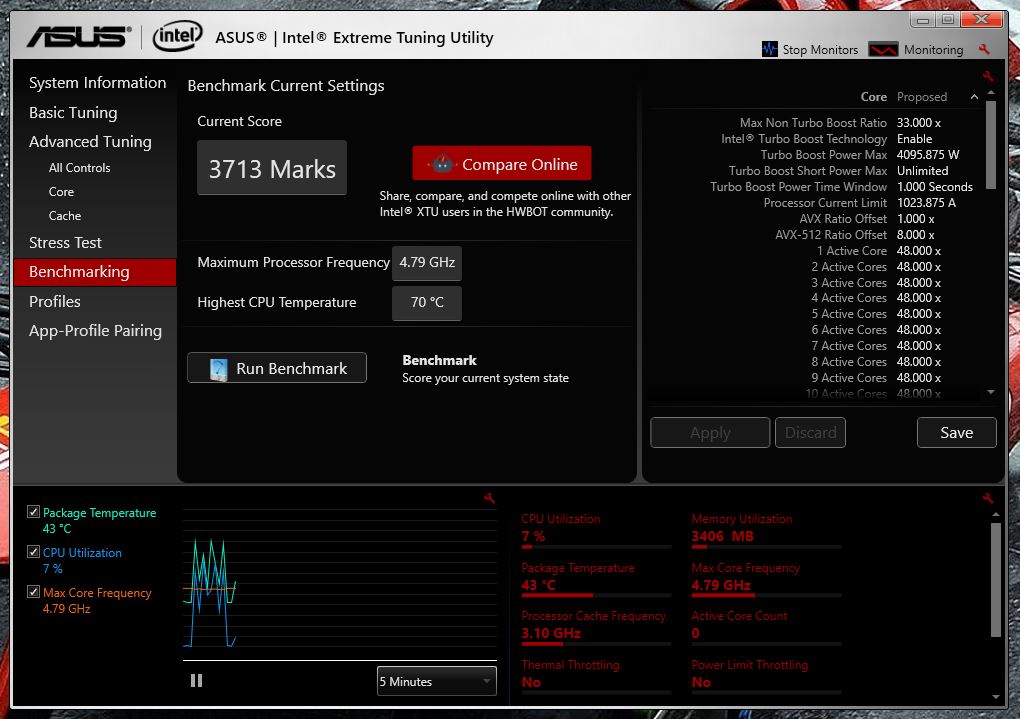Select All Controls under Advanced Tuning
The height and width of the screenshot is (719, 1020).
(79, 168)
